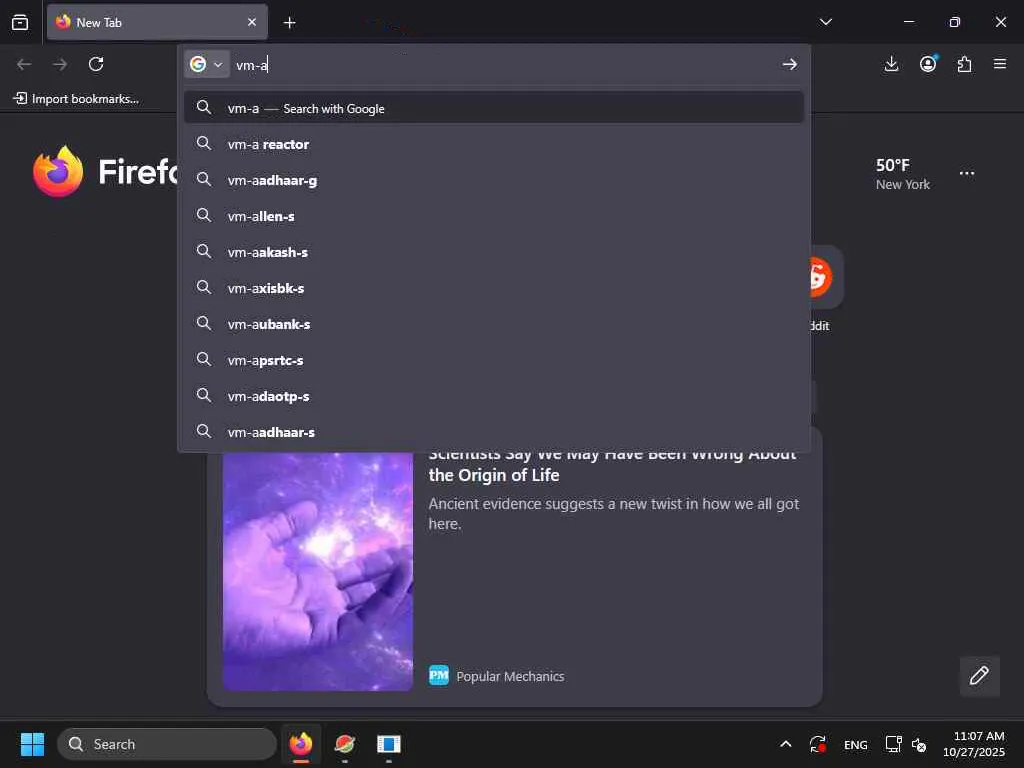Screen dimensions: 1024x768
Task: Open the Google search engine selector dropdown
Action: pos(206,64)
